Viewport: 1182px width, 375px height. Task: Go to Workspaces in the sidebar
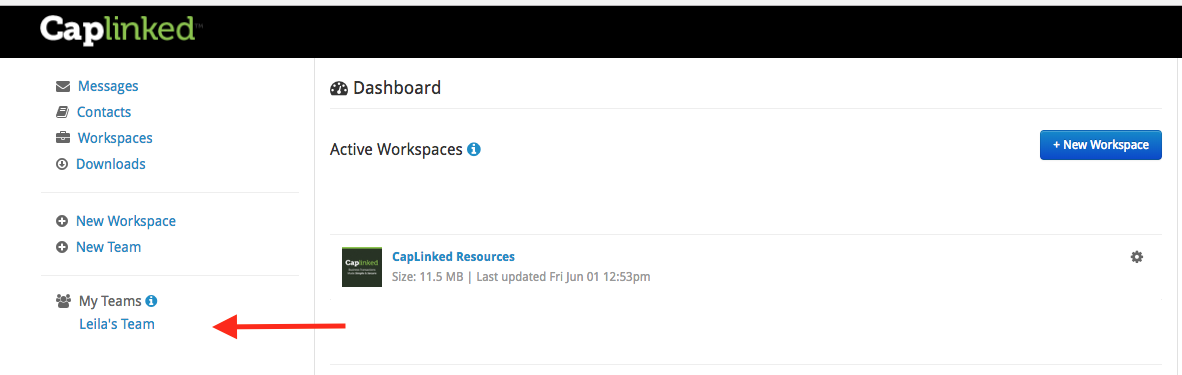[115, 138]
